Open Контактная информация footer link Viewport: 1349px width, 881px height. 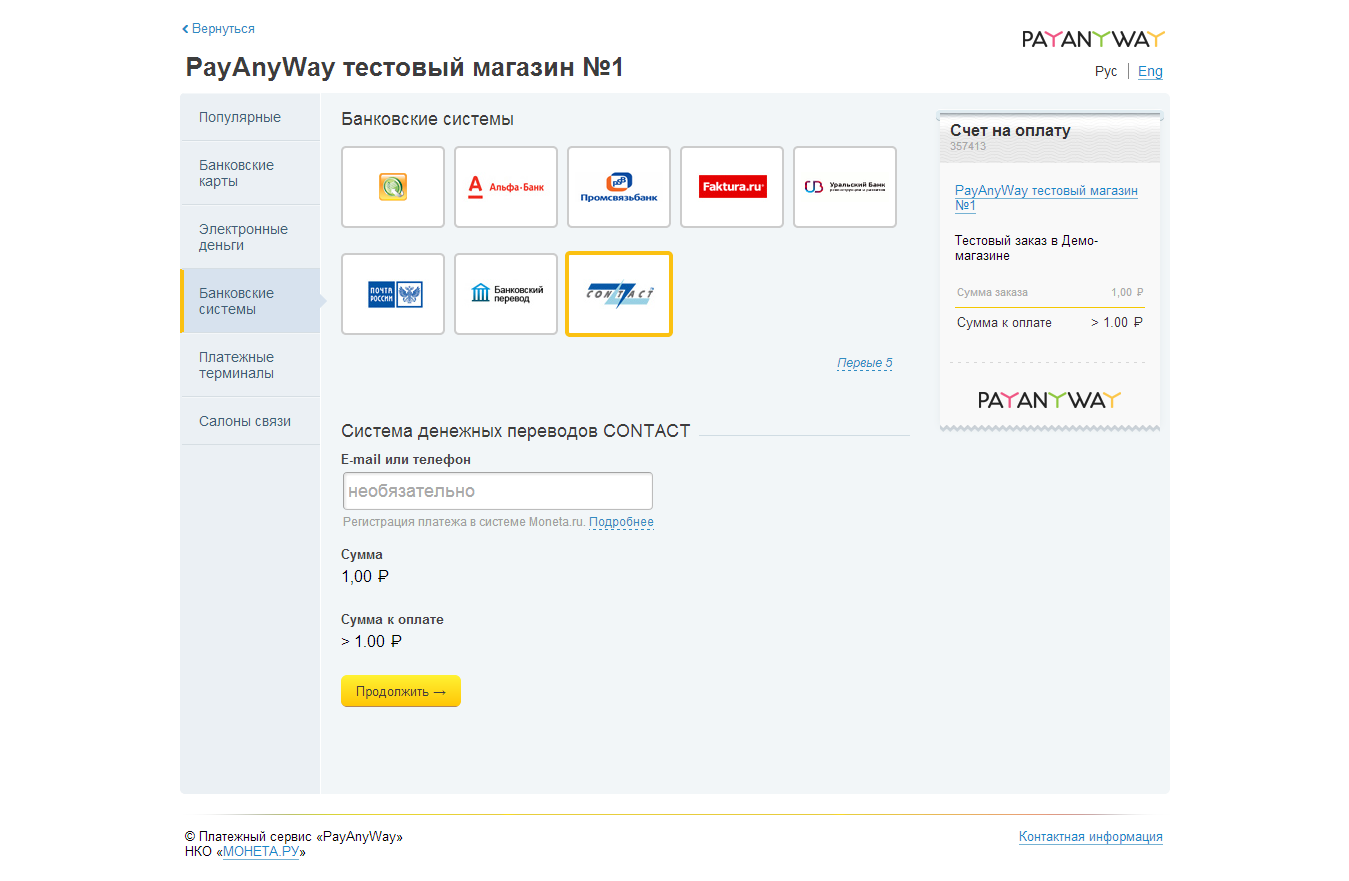pyautogui.click(x=1091, y=837)
